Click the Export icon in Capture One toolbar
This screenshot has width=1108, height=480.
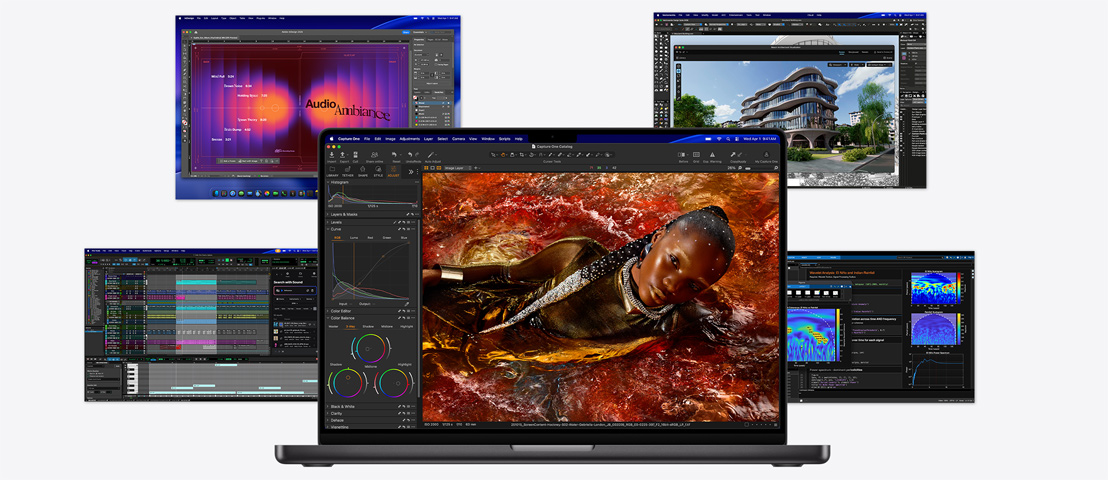click(x=343, y=155)
